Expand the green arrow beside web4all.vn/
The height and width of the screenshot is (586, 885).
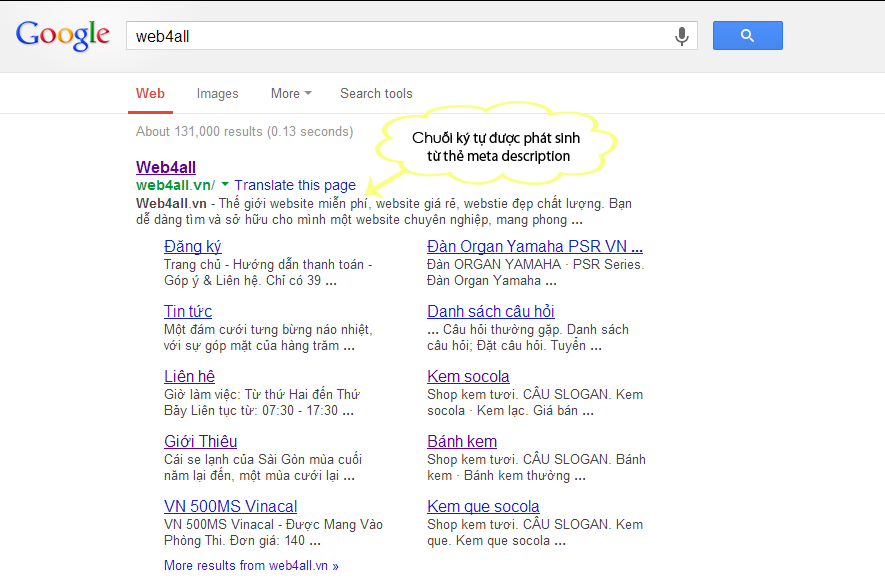[225, 184]
